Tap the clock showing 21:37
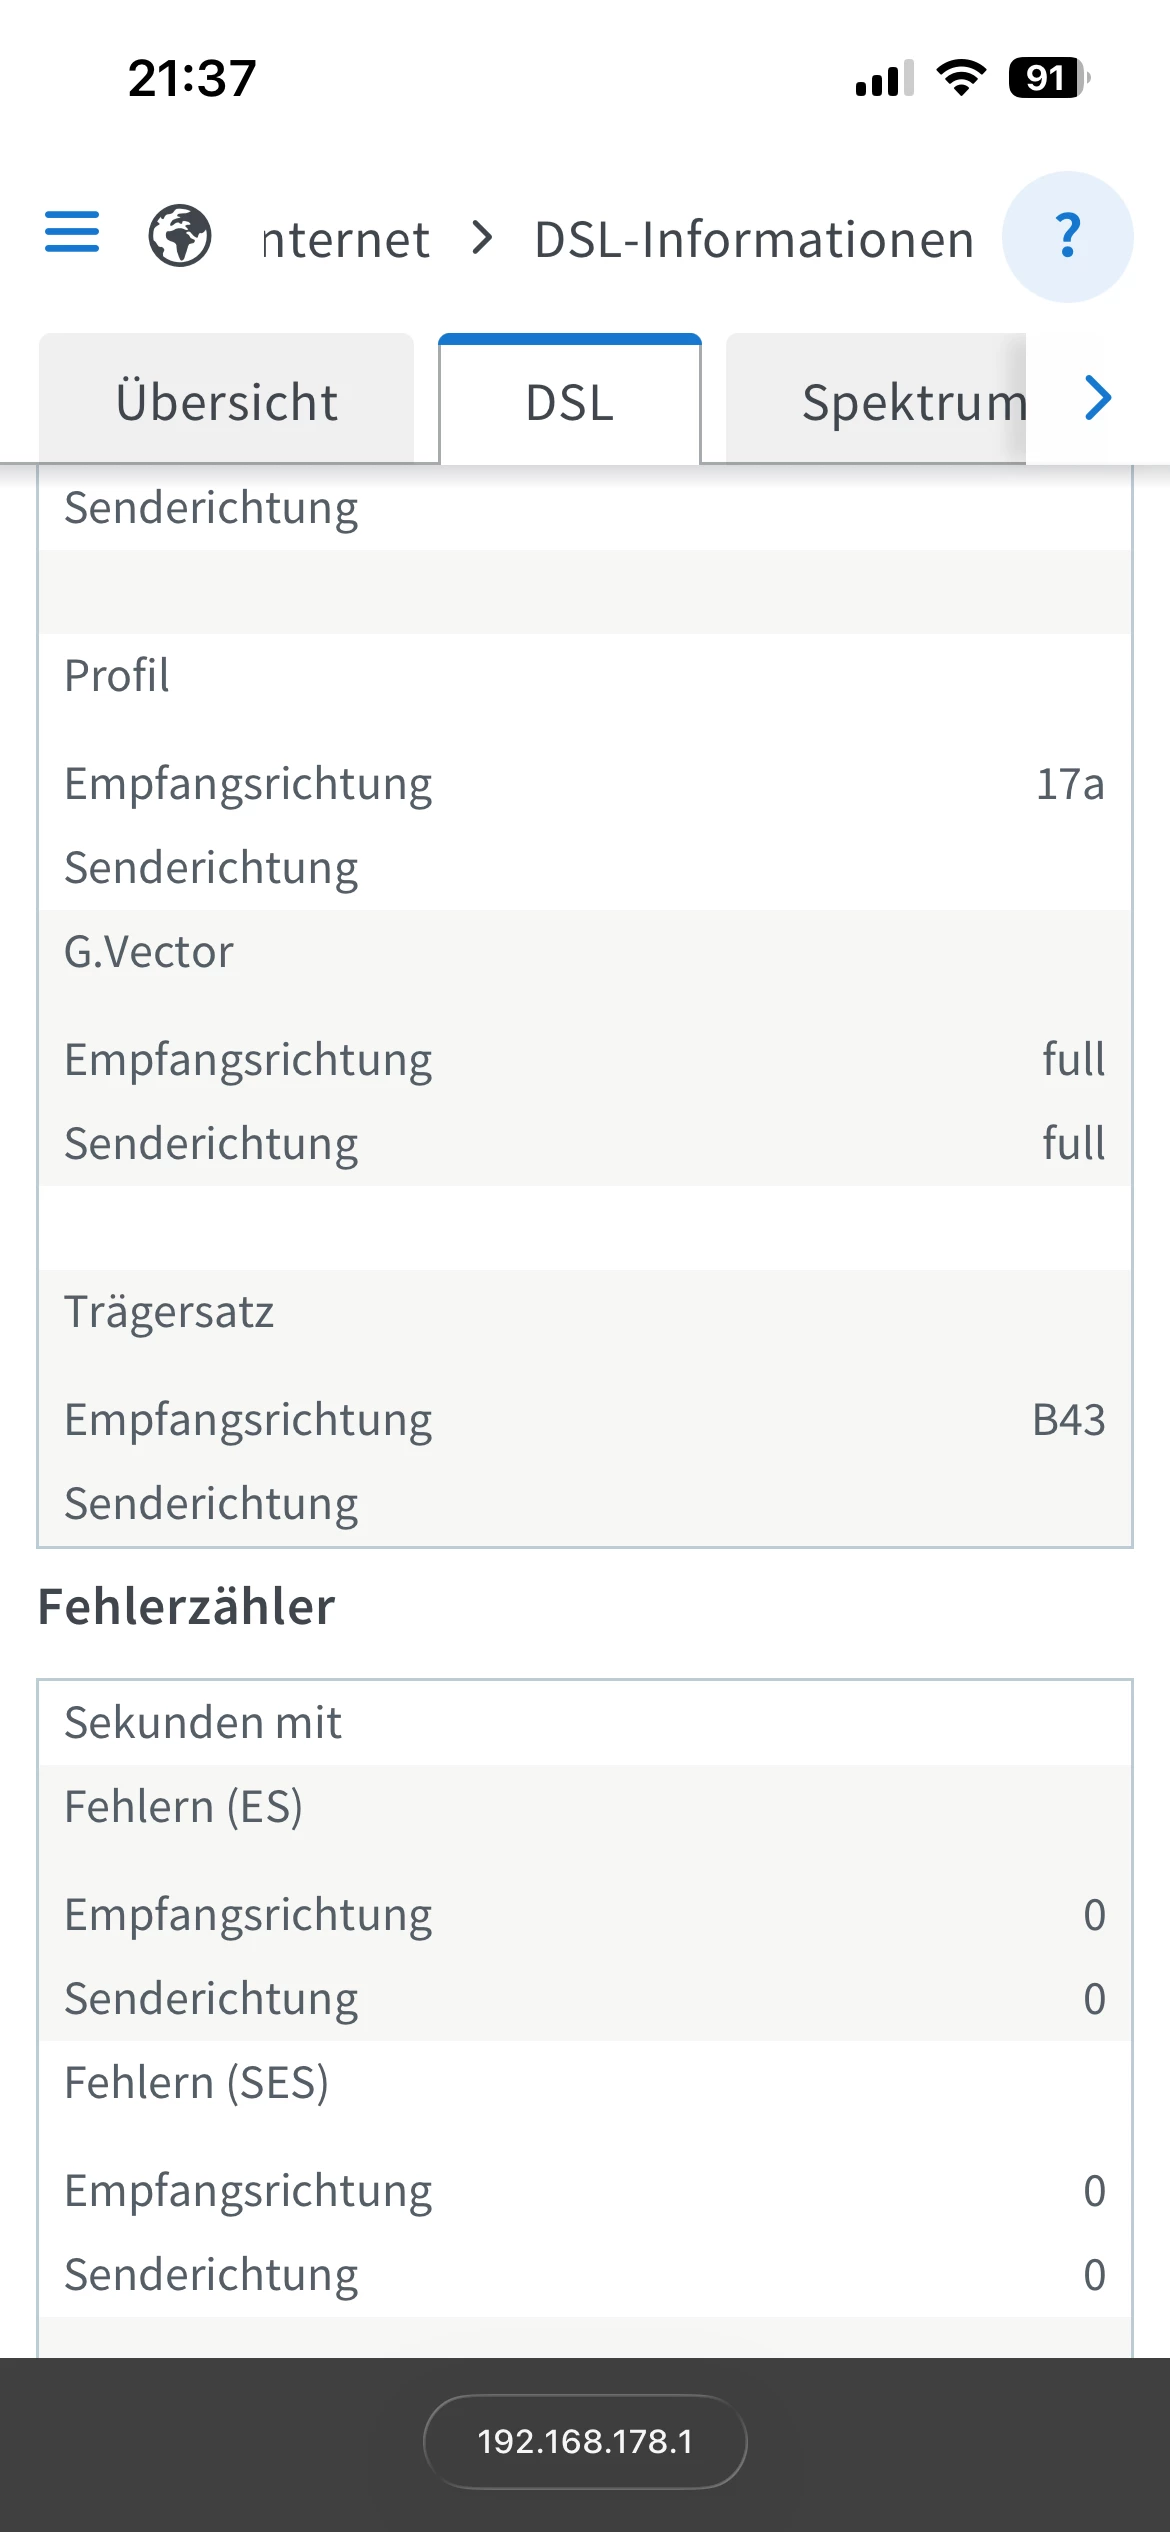The width and height of the screenshot is (1170, 2532). (x=192, y=78)
